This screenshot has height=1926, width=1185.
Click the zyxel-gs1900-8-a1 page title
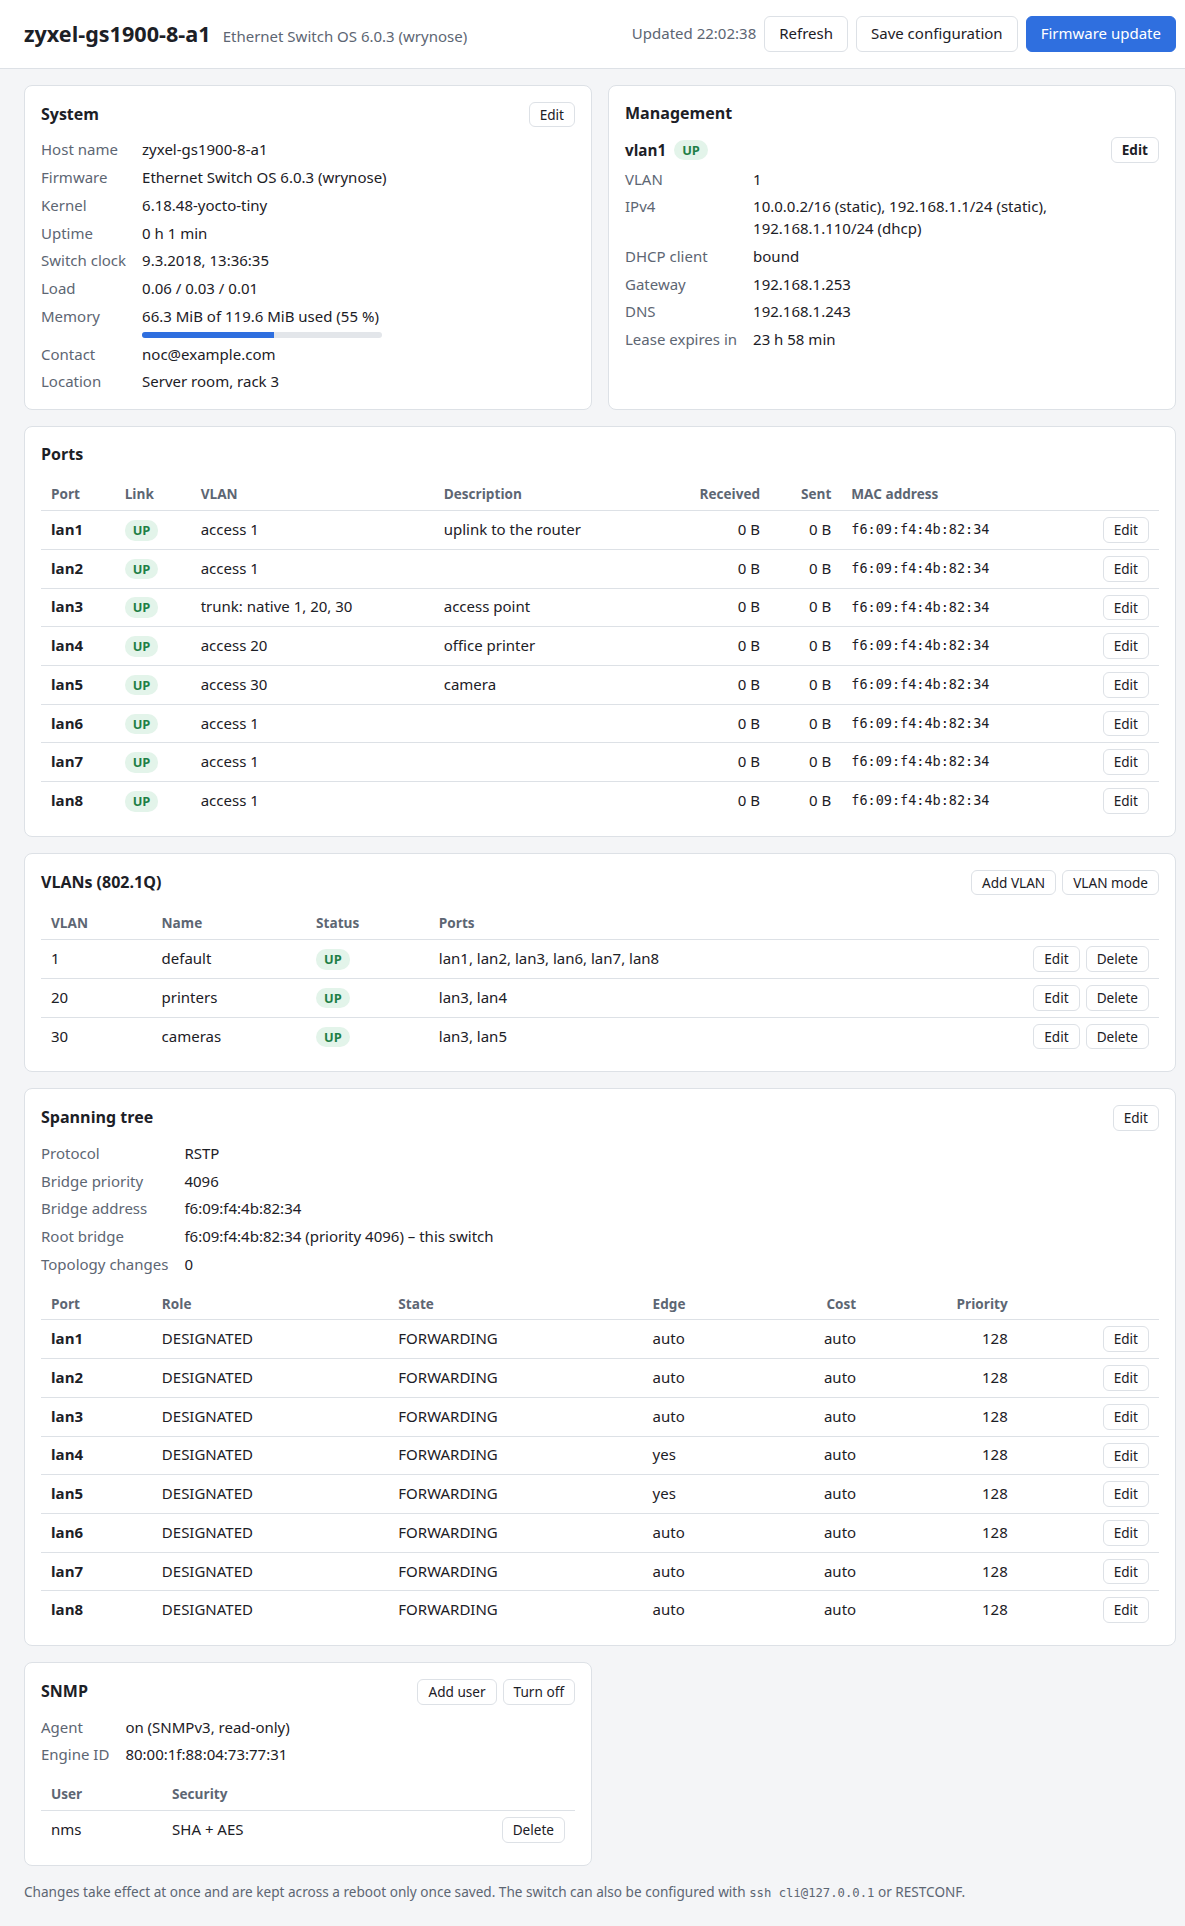tap(117, 35)
